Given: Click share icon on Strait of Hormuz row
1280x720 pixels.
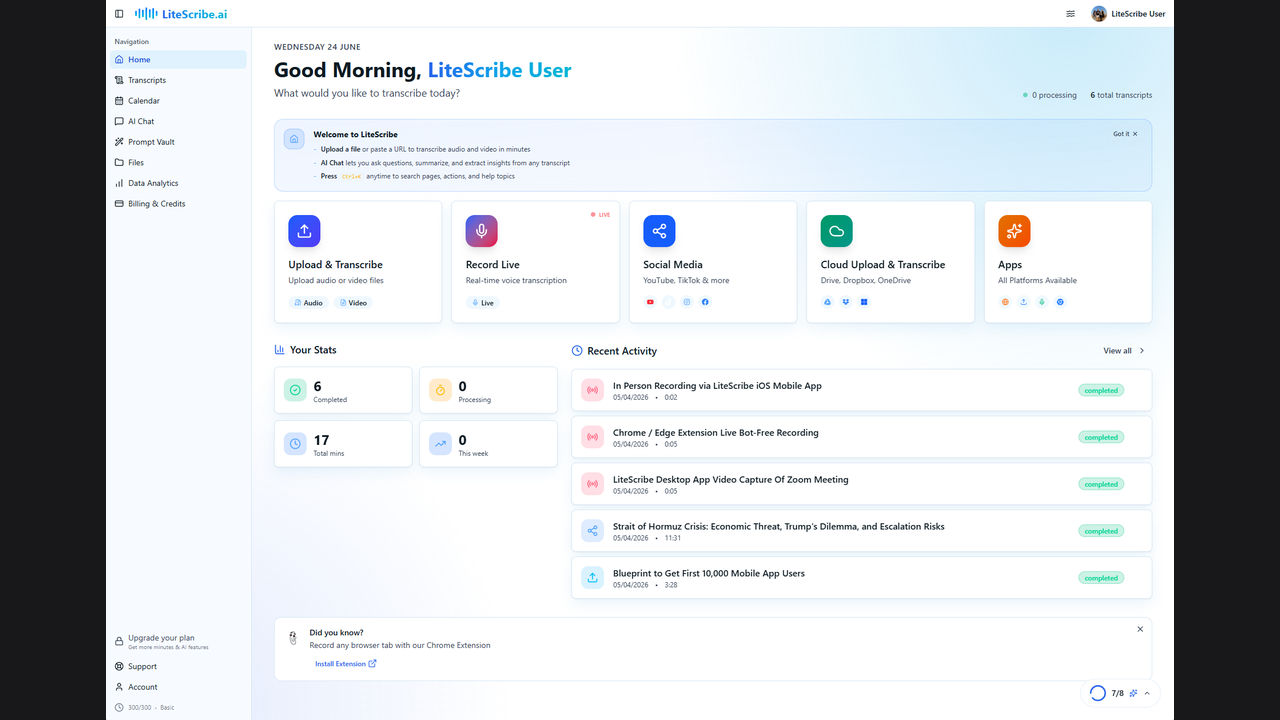Looking at the screenshot, I should (592, 531).
